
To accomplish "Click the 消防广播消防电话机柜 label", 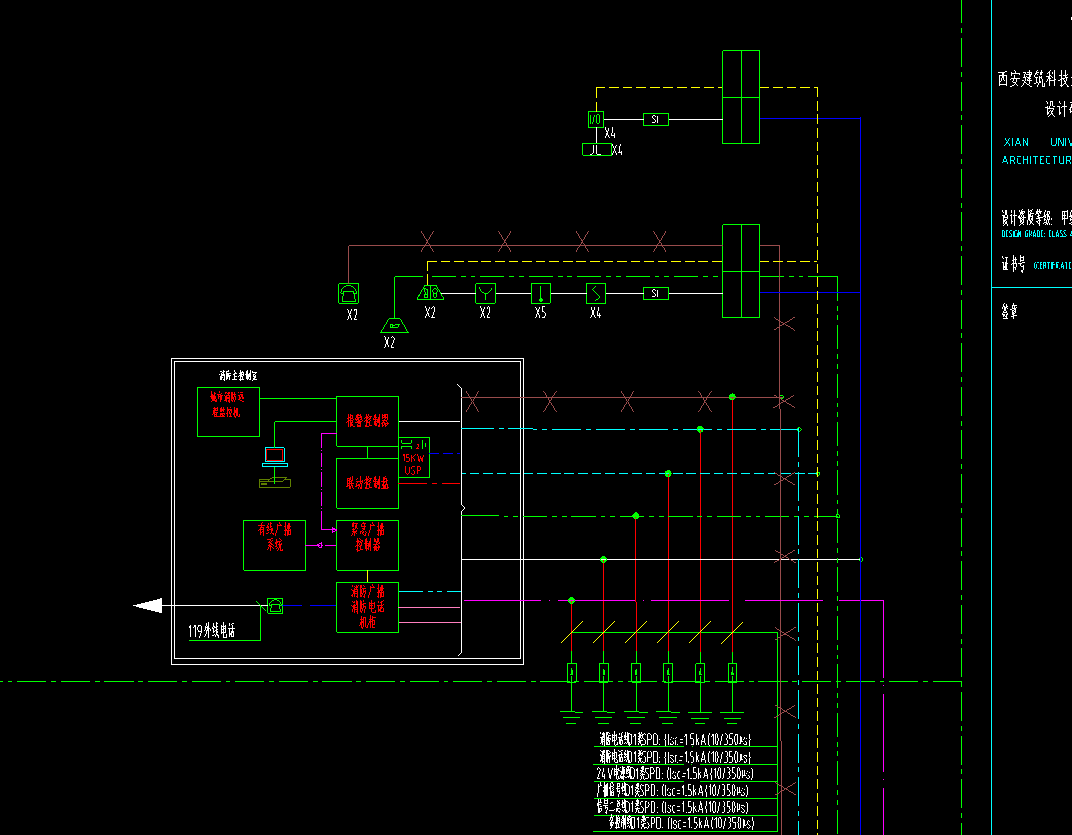I will (x=367, y=607).
